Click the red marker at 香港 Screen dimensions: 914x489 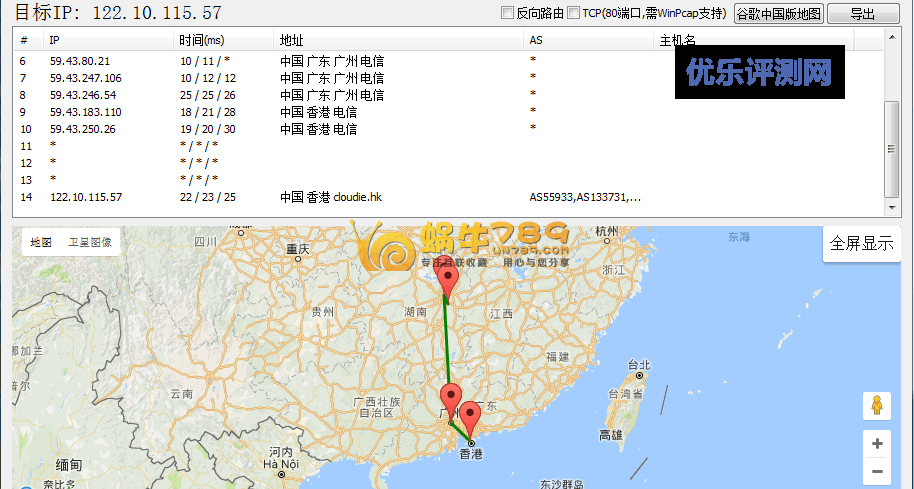(470, 419)
